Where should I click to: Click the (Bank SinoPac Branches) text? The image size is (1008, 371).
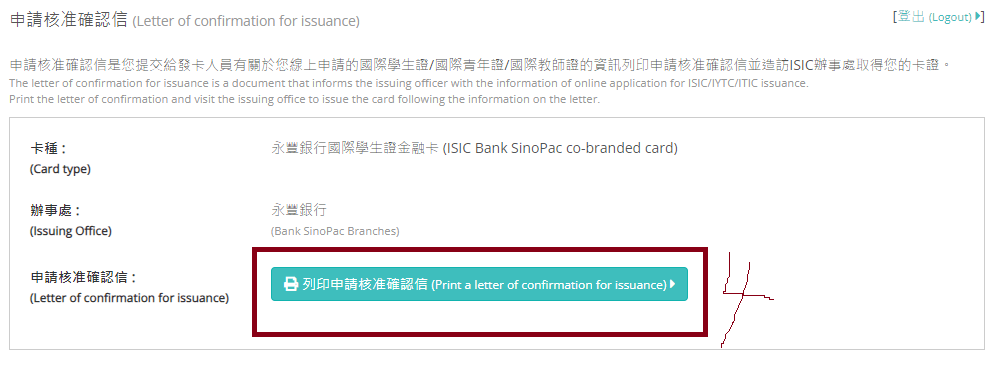click(335, 231)
